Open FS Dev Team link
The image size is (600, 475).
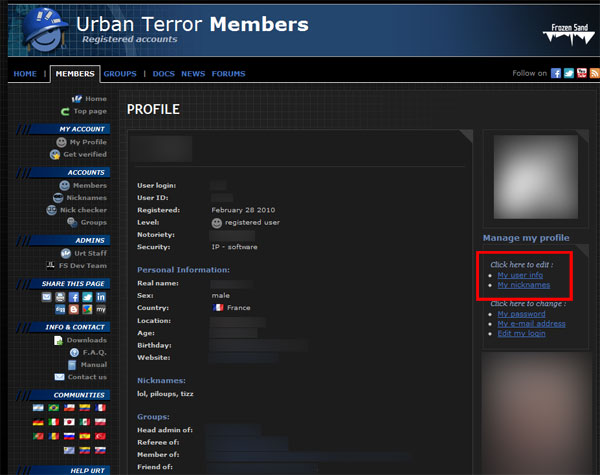pyautogui.click(x=77, y=265)
